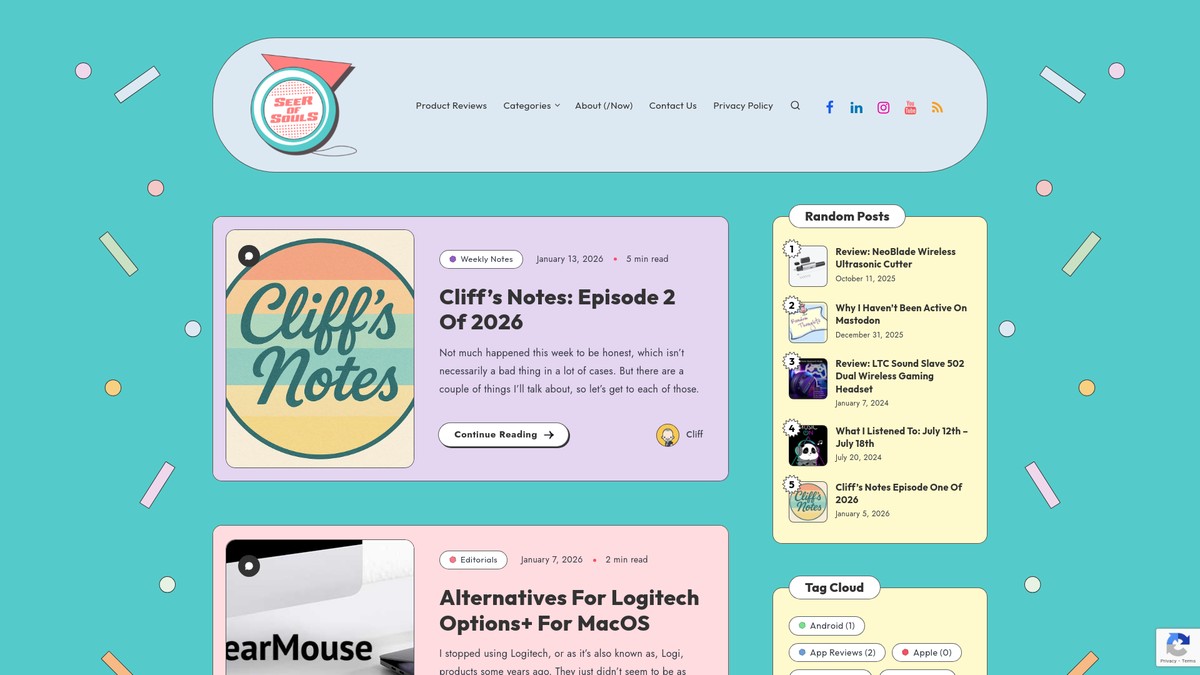Click the Tag Cloud widget heading
The width and height of the screenshot is (1200, 675).
point(834,587)
